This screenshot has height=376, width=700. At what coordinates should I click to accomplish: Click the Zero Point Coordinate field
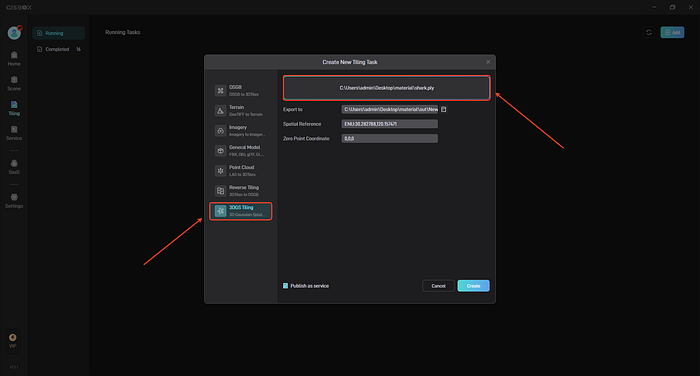pos(390,139)
